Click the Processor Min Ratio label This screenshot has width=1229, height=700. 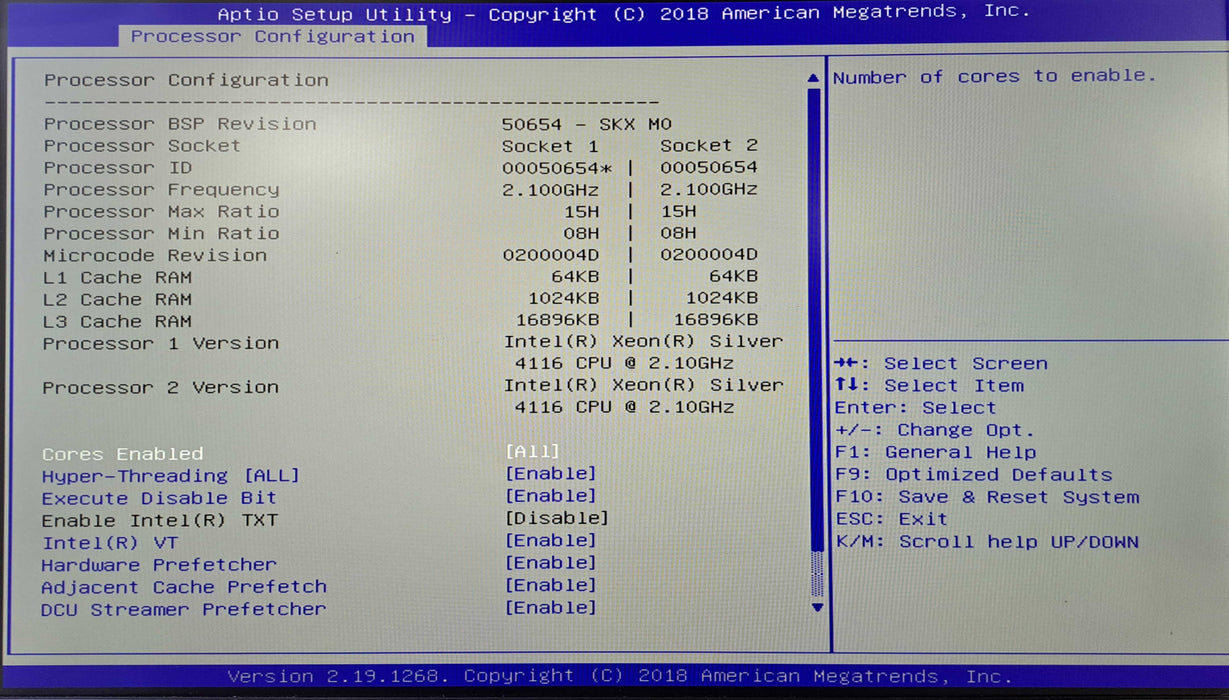pyautogui.click(x=161, y=234)
